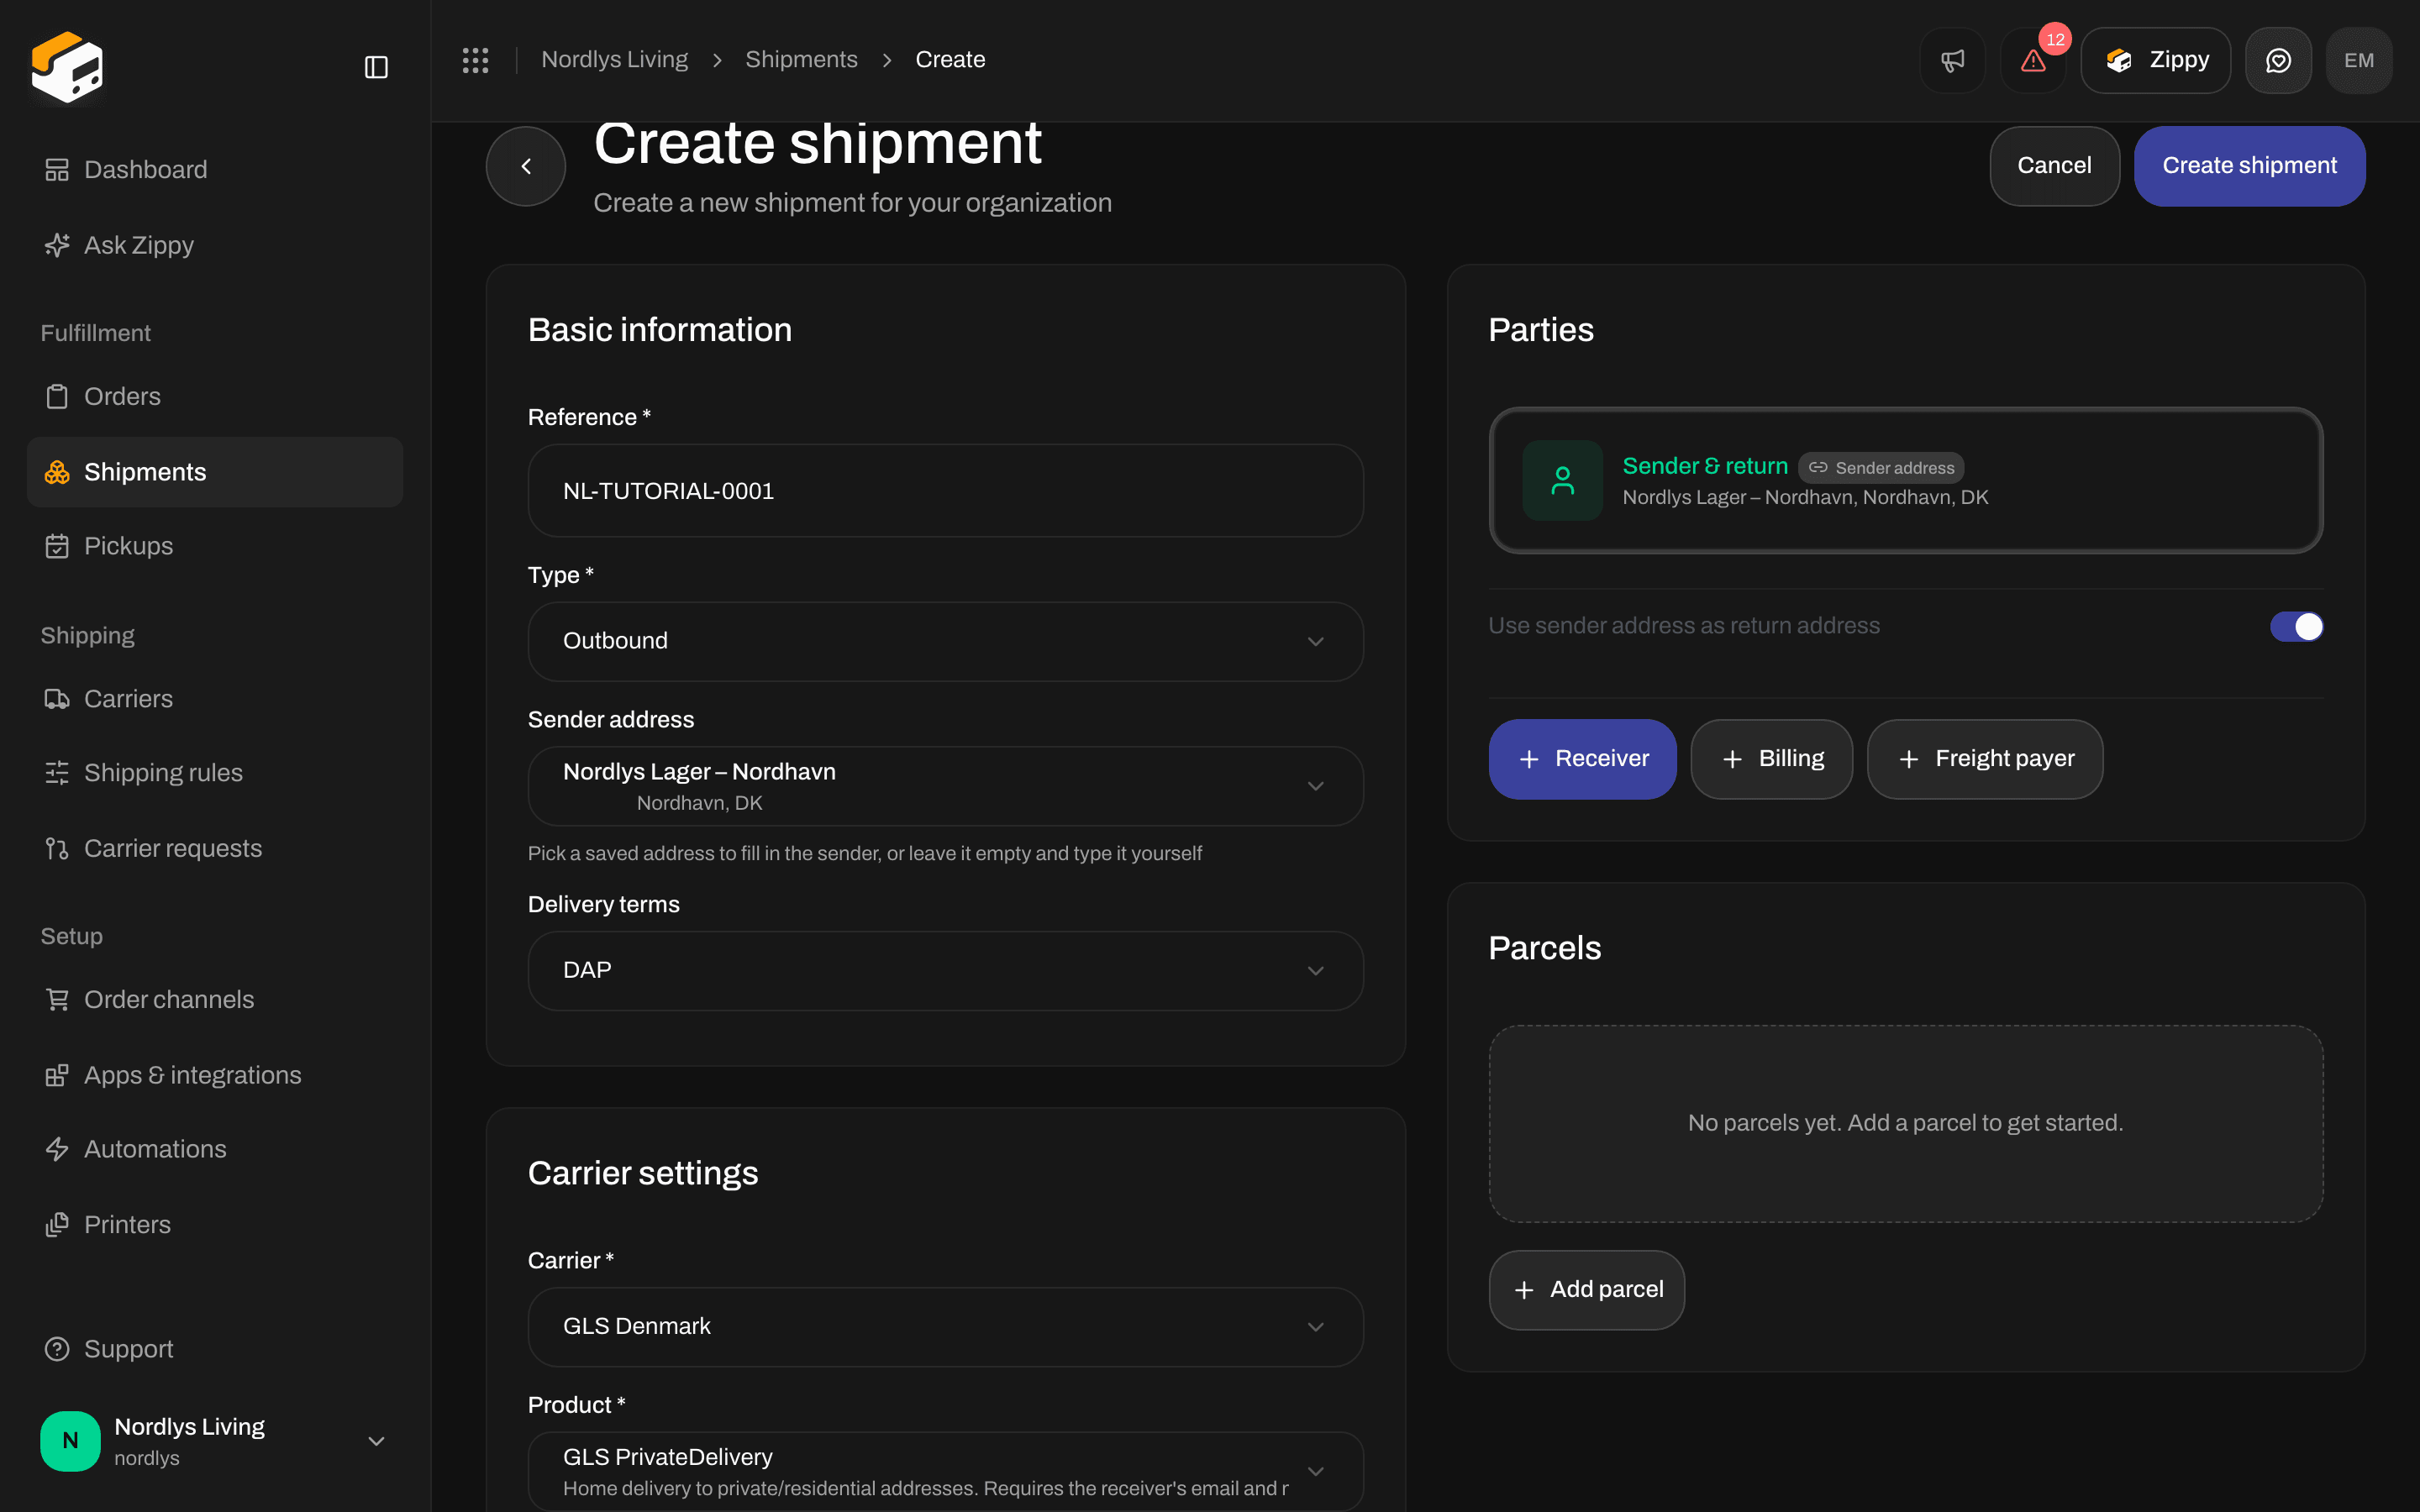Focus the Reference input field
The width and height of the screenshot is (2420, 1512).
point(945,491)
